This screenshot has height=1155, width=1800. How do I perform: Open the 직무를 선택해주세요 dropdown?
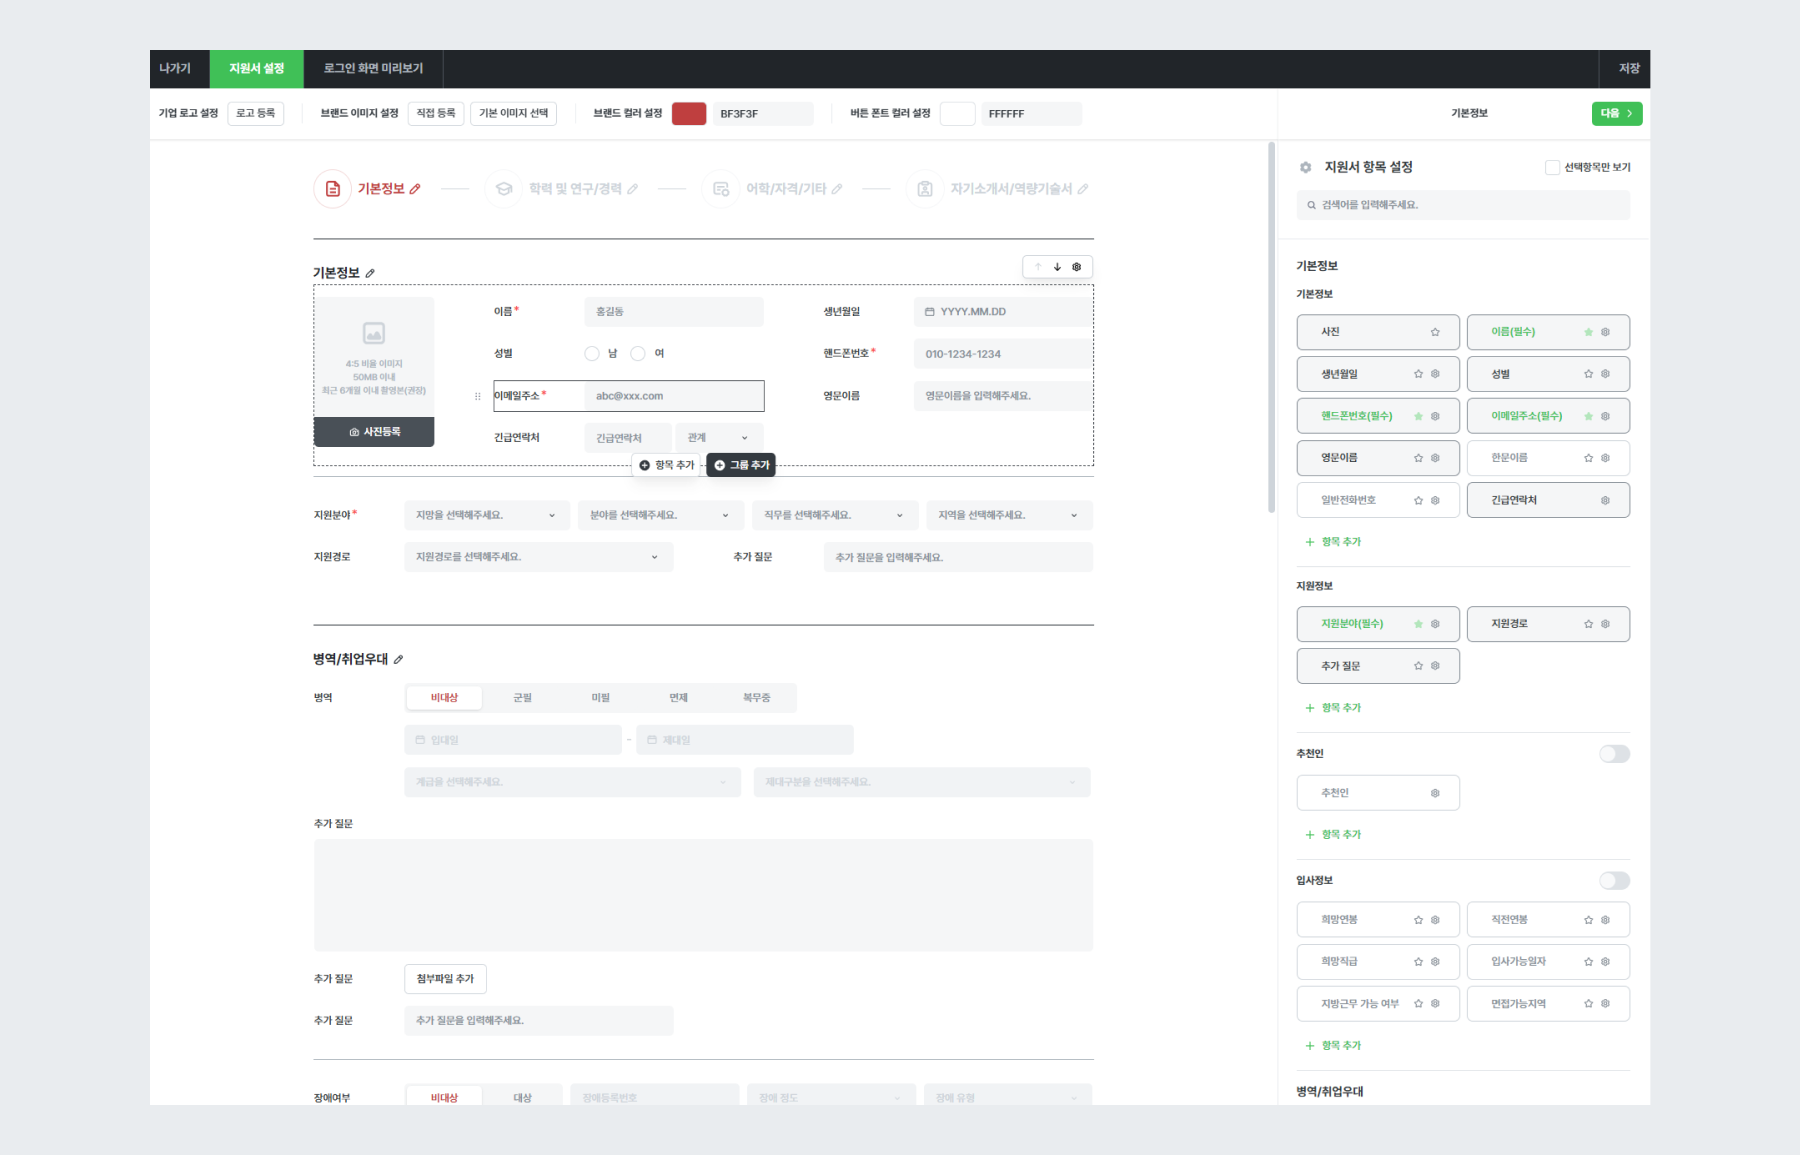coord(835,515)
